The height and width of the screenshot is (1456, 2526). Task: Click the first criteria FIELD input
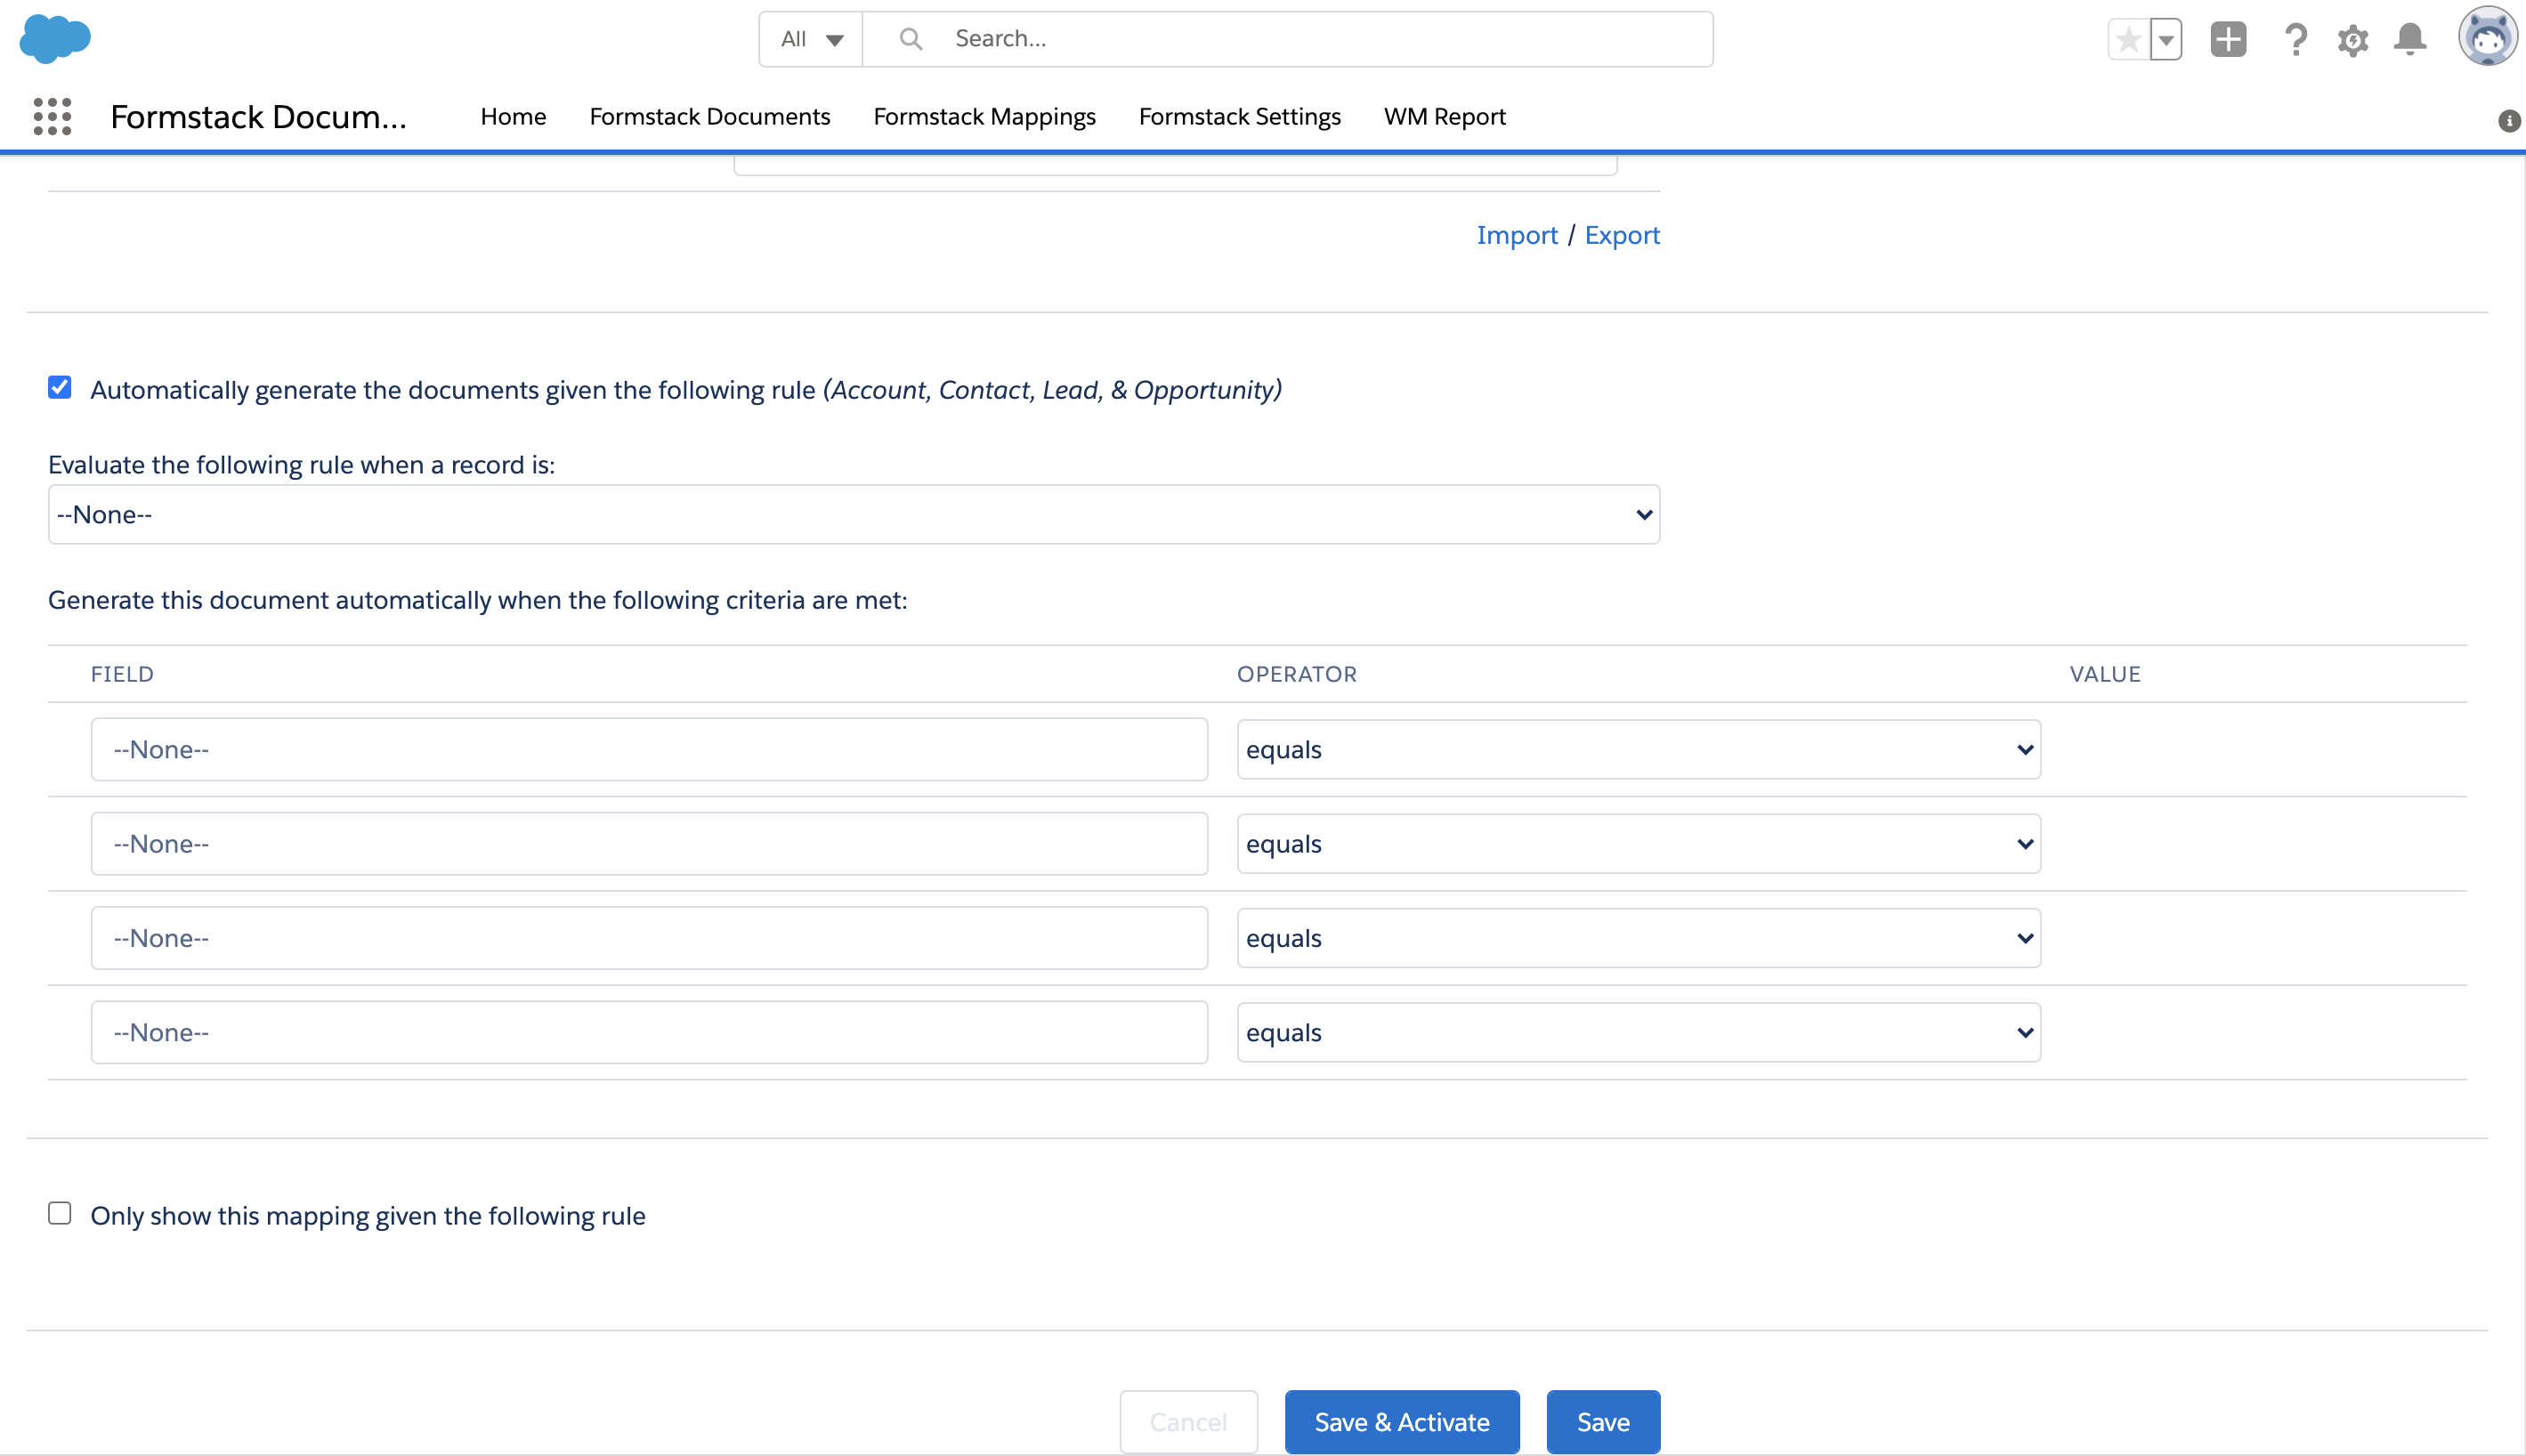point(649,750)
